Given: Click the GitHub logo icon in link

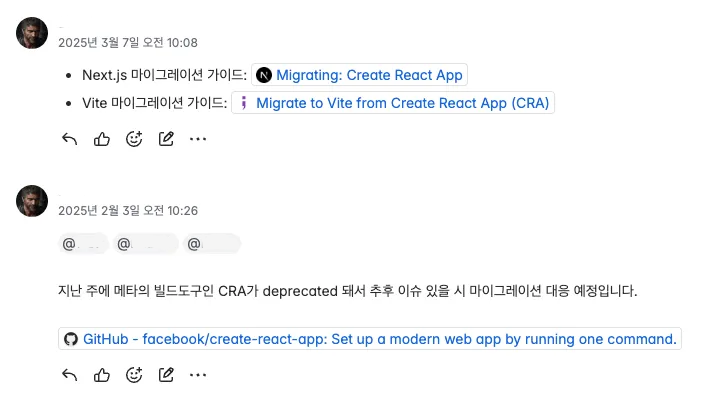Looking at the screenshot, I should [x=71, y=339].
